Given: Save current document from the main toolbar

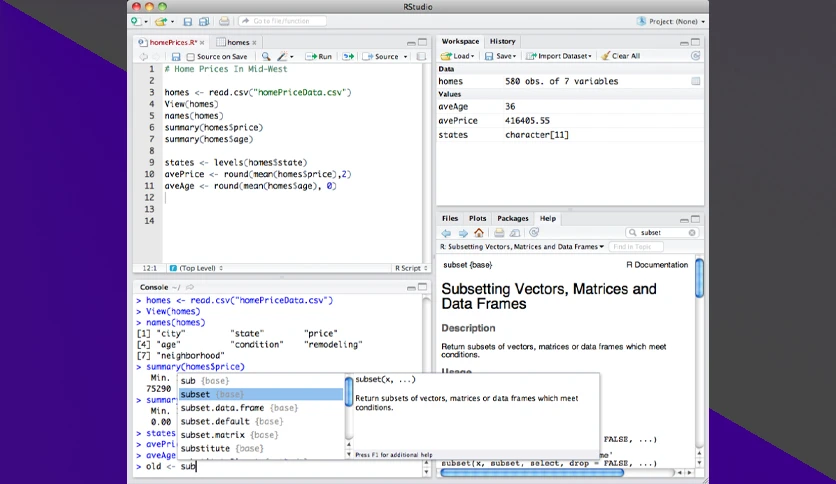Looking at the screenshot, I should click(187, 21).
